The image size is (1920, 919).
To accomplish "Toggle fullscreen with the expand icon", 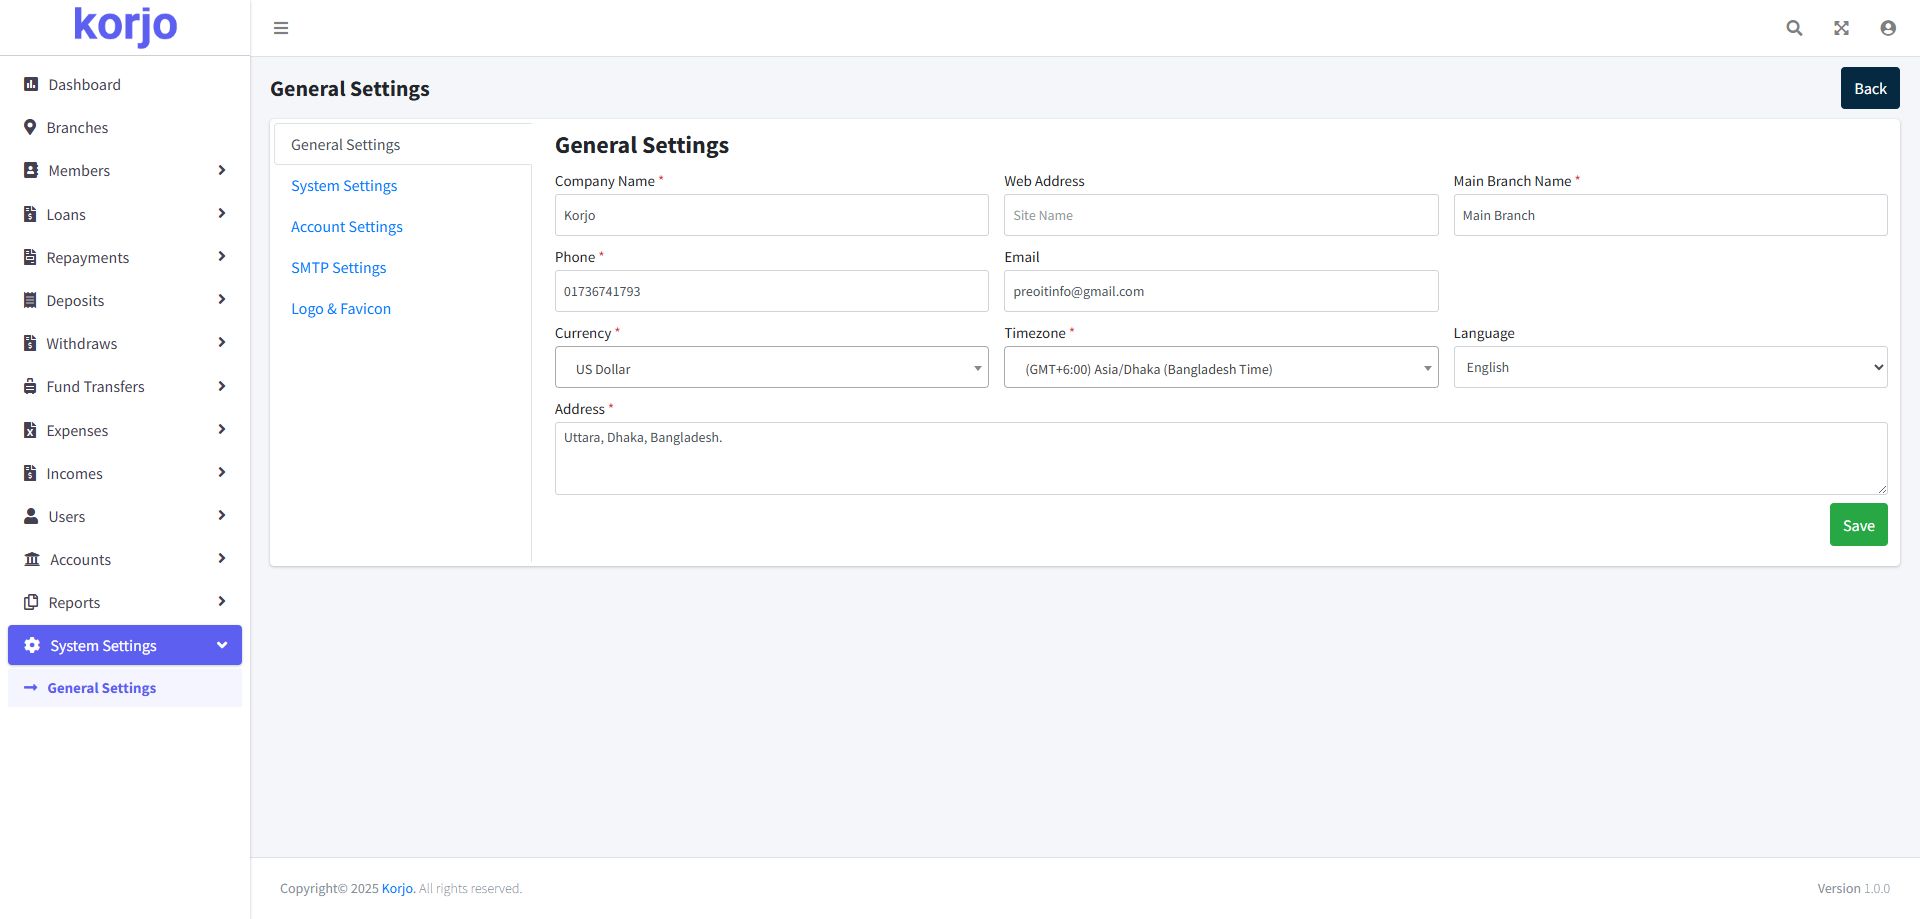I will coord(1841,28).
